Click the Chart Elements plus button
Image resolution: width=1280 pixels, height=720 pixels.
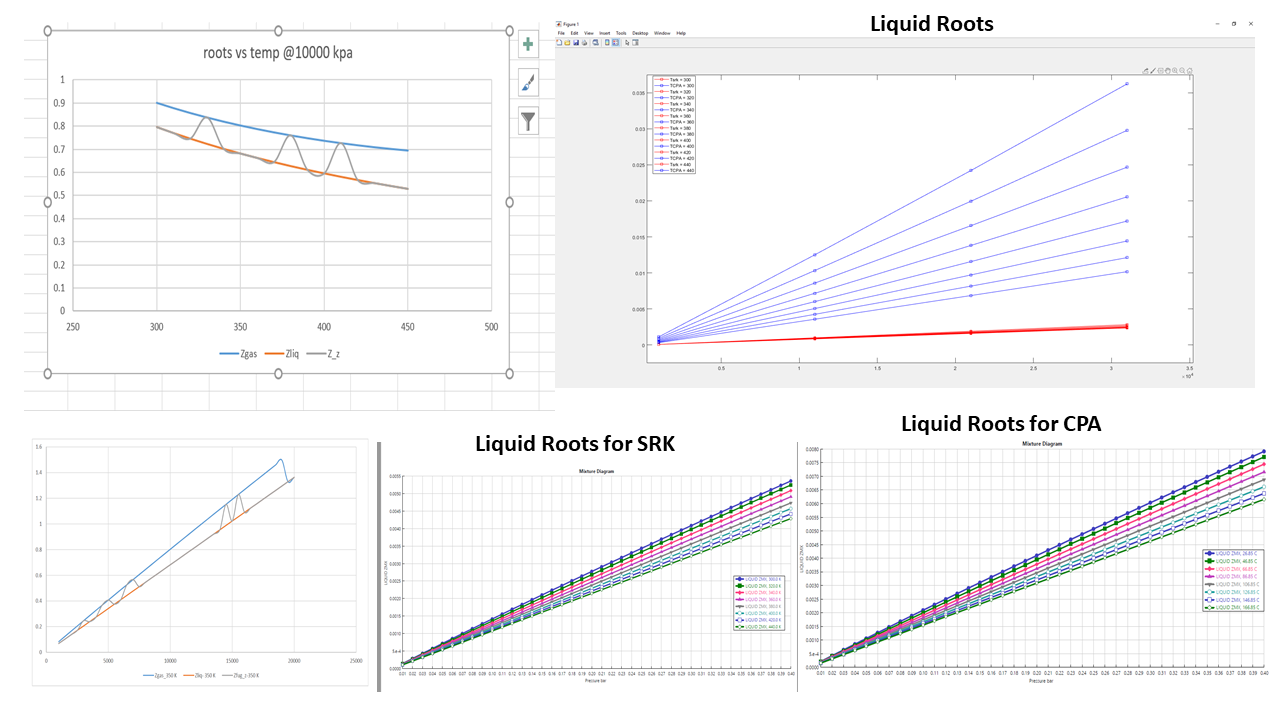528,44
